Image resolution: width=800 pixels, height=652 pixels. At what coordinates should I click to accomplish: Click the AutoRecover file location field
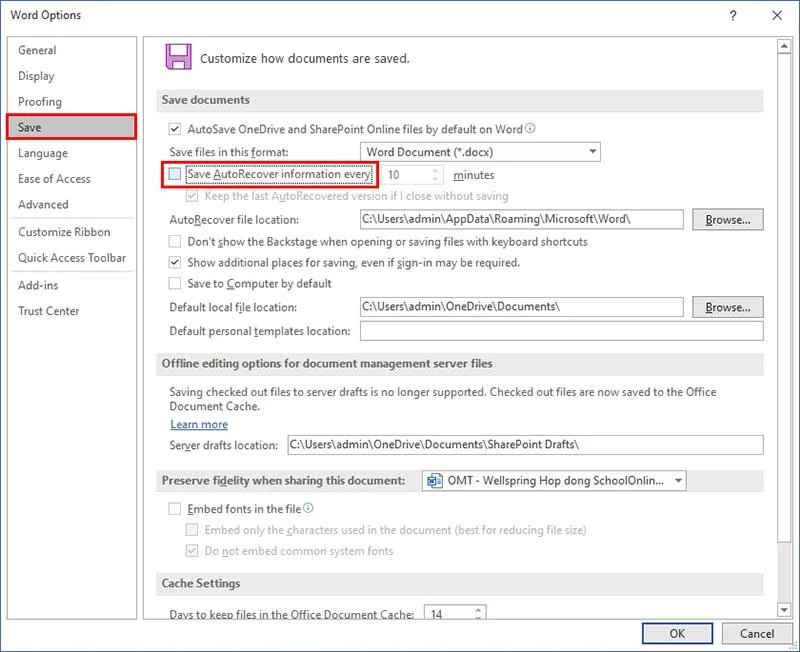(x=521, y=219)
